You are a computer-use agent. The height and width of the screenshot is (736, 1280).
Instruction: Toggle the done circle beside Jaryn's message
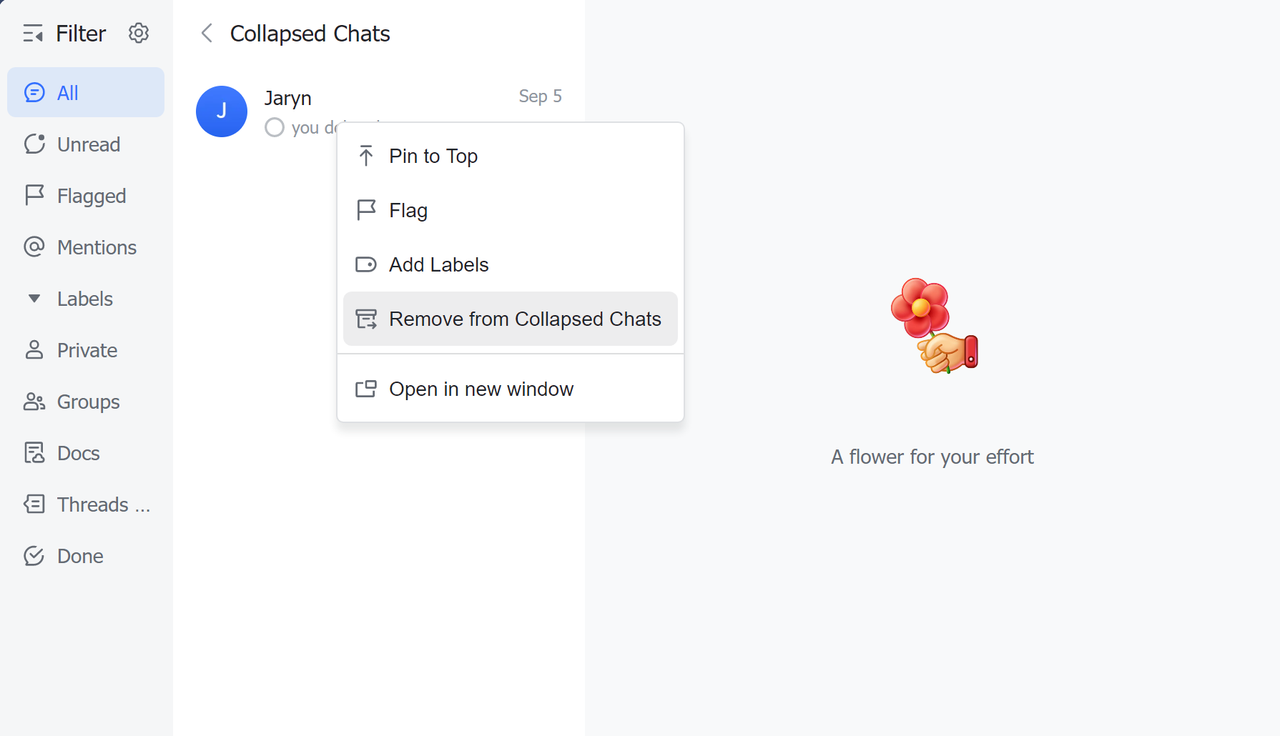click(275, 128)
